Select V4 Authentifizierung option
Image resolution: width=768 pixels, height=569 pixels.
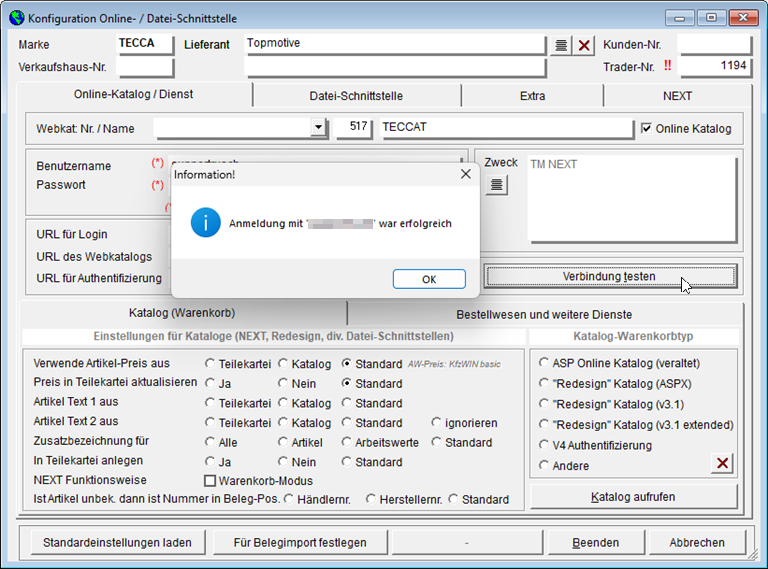coord(544,445)
